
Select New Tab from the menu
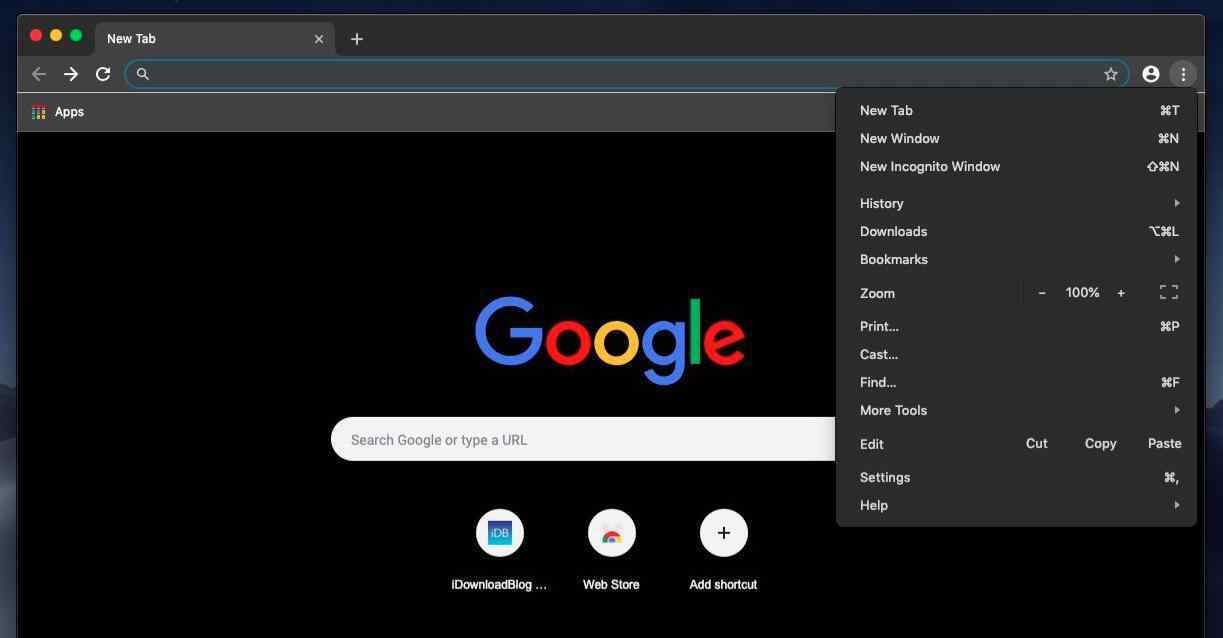(1016, 110)
